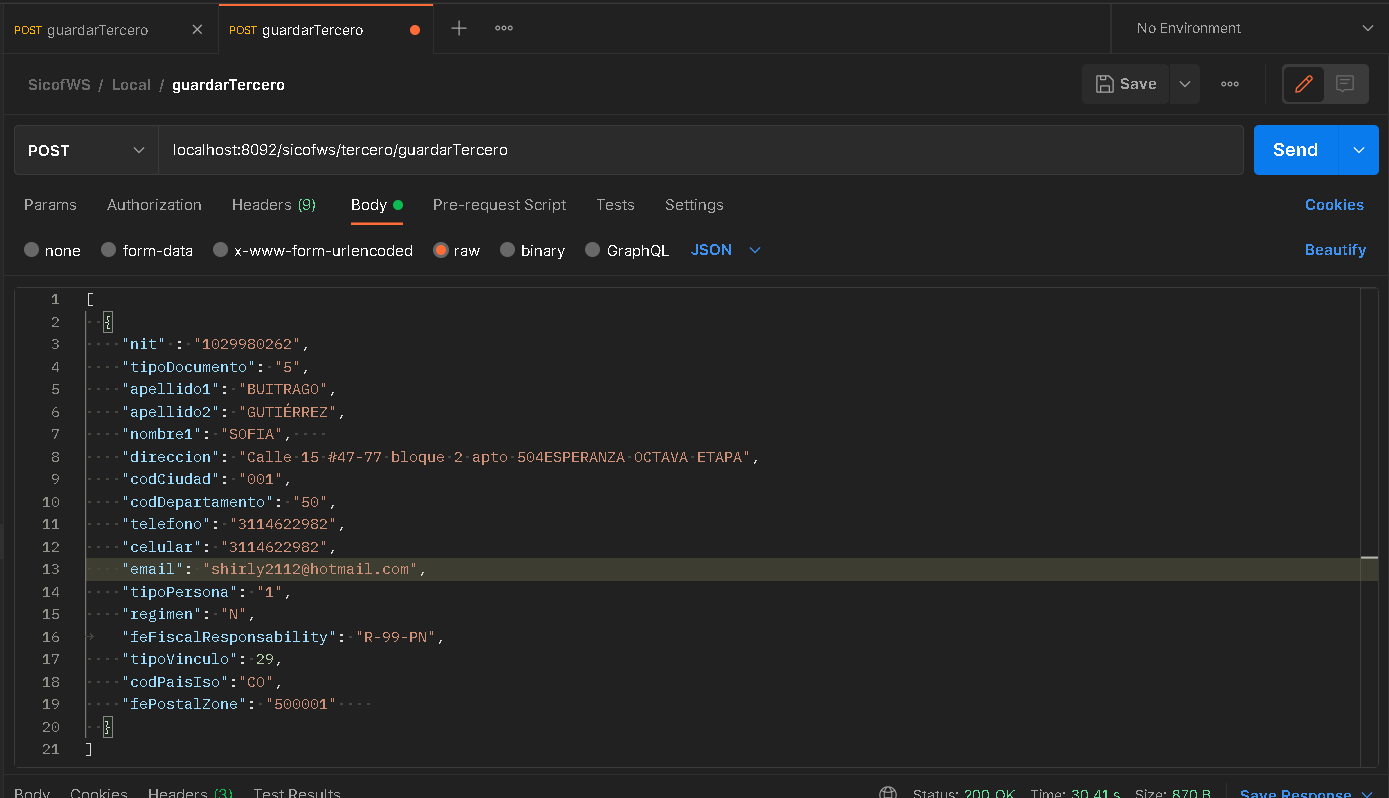
Task: Open the request actions ellipsis beside Save
Action: coord(1230,84)
